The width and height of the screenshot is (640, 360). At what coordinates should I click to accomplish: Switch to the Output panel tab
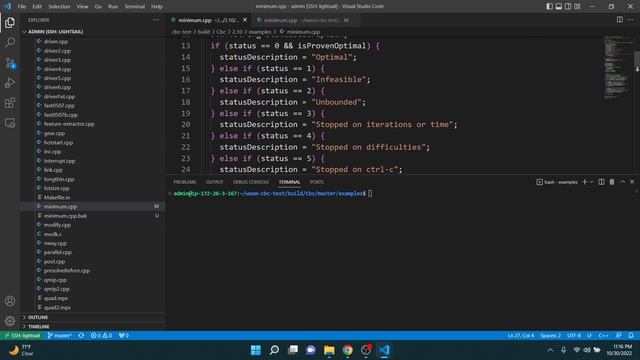pos(214,182)
